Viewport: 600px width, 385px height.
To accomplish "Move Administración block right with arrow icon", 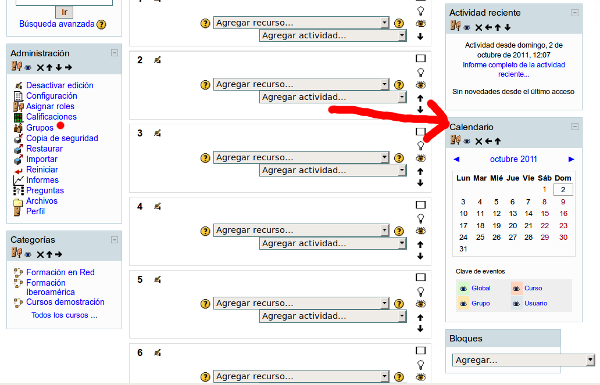I will click(68, 67).
